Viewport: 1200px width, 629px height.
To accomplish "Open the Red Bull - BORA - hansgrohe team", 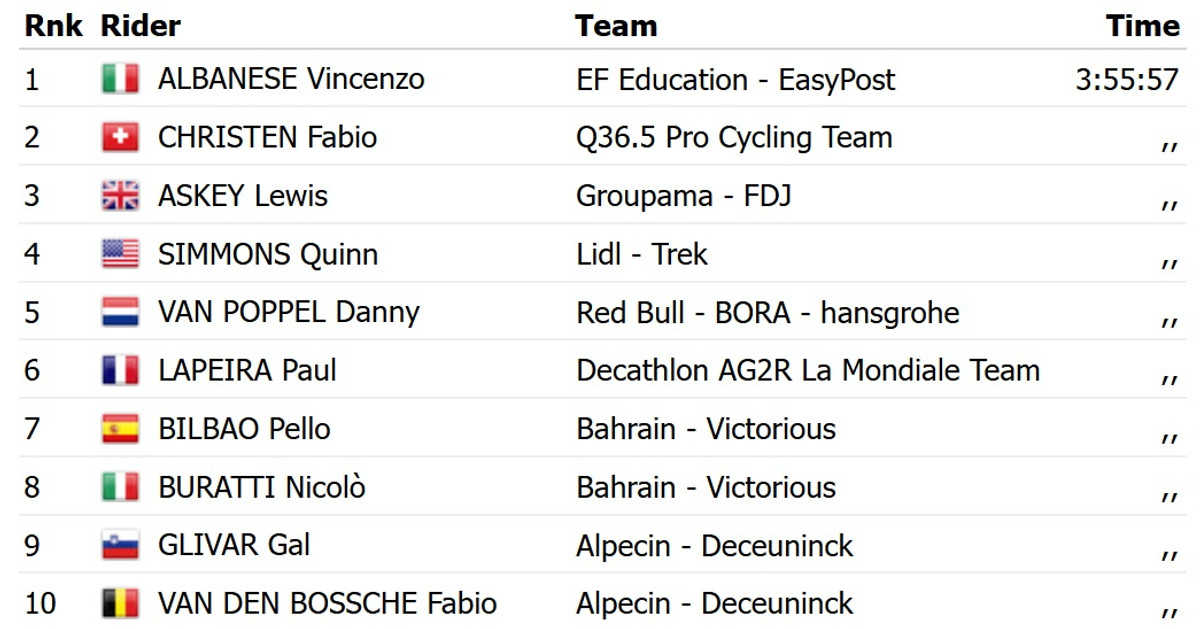I will pos(767,312).
